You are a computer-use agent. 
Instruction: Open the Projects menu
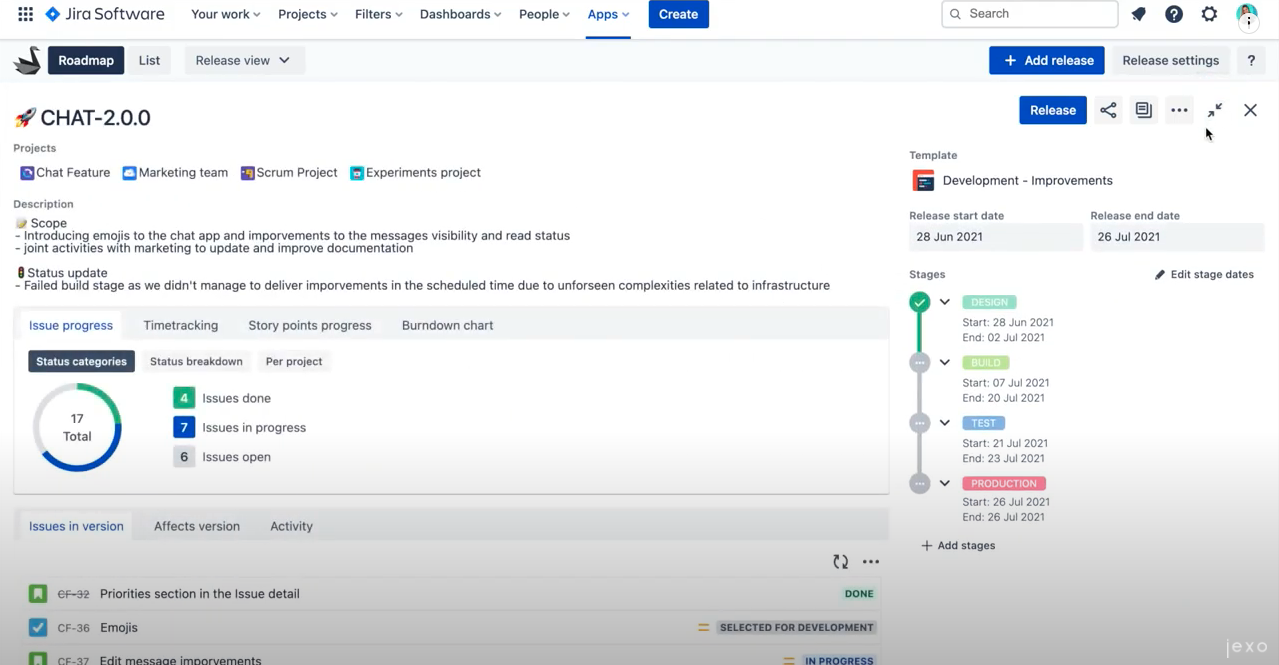pos(306,14)
